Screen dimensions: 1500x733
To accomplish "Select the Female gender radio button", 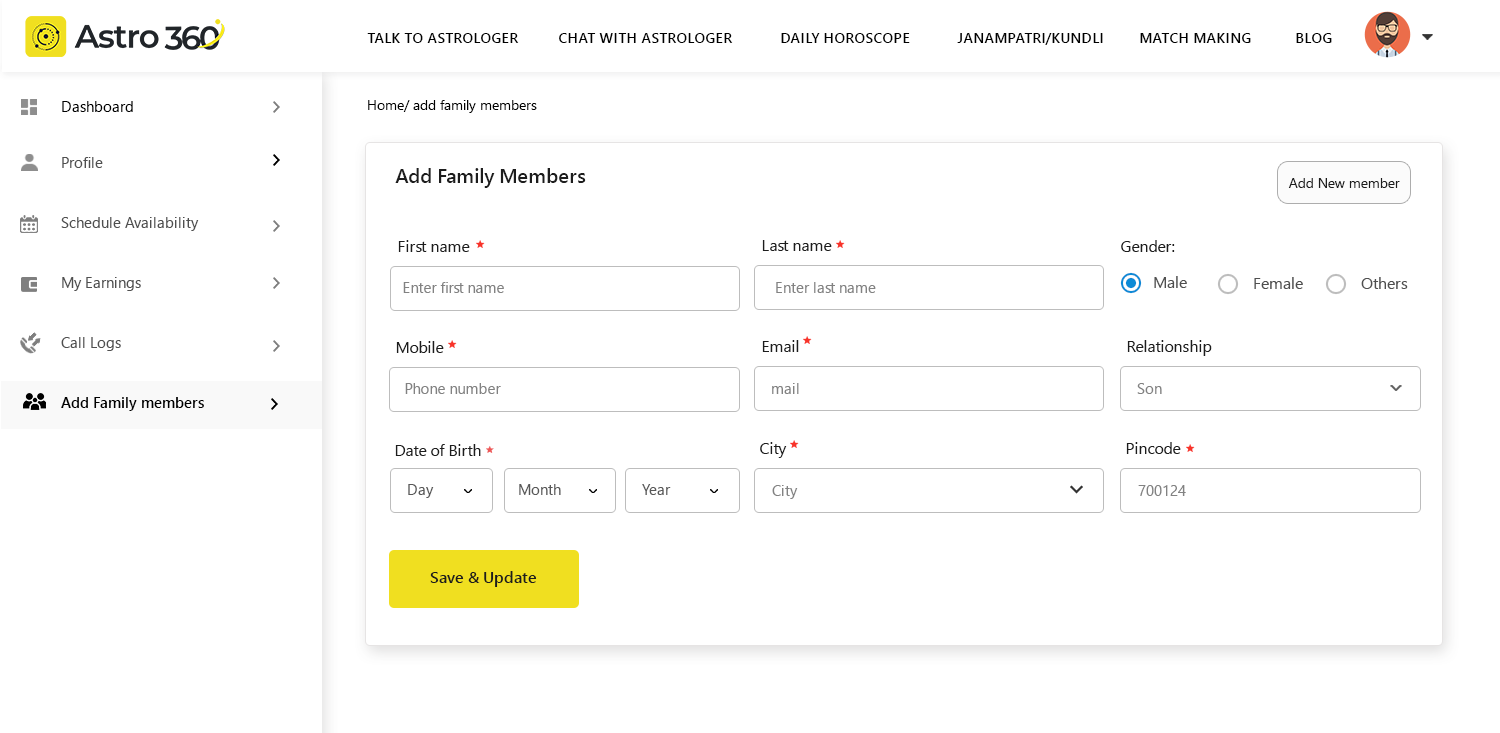I will 1228,284.
